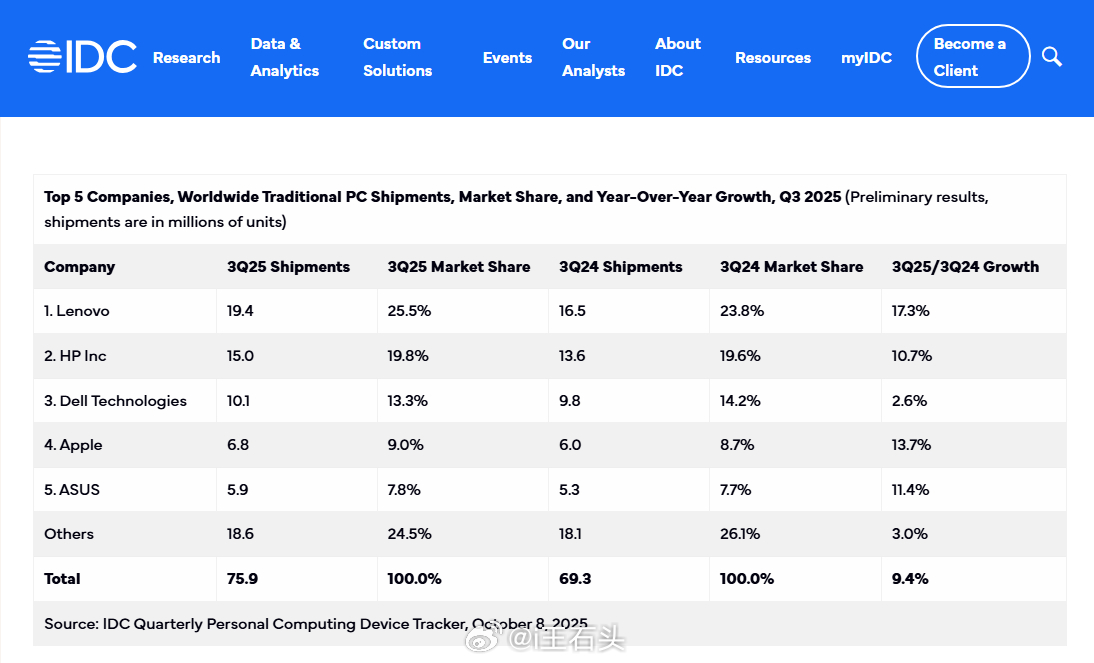Open the About IDC menu
The height and width of the screenshot is (663, 1094).
pyautogui.click(x=677, y=57)
